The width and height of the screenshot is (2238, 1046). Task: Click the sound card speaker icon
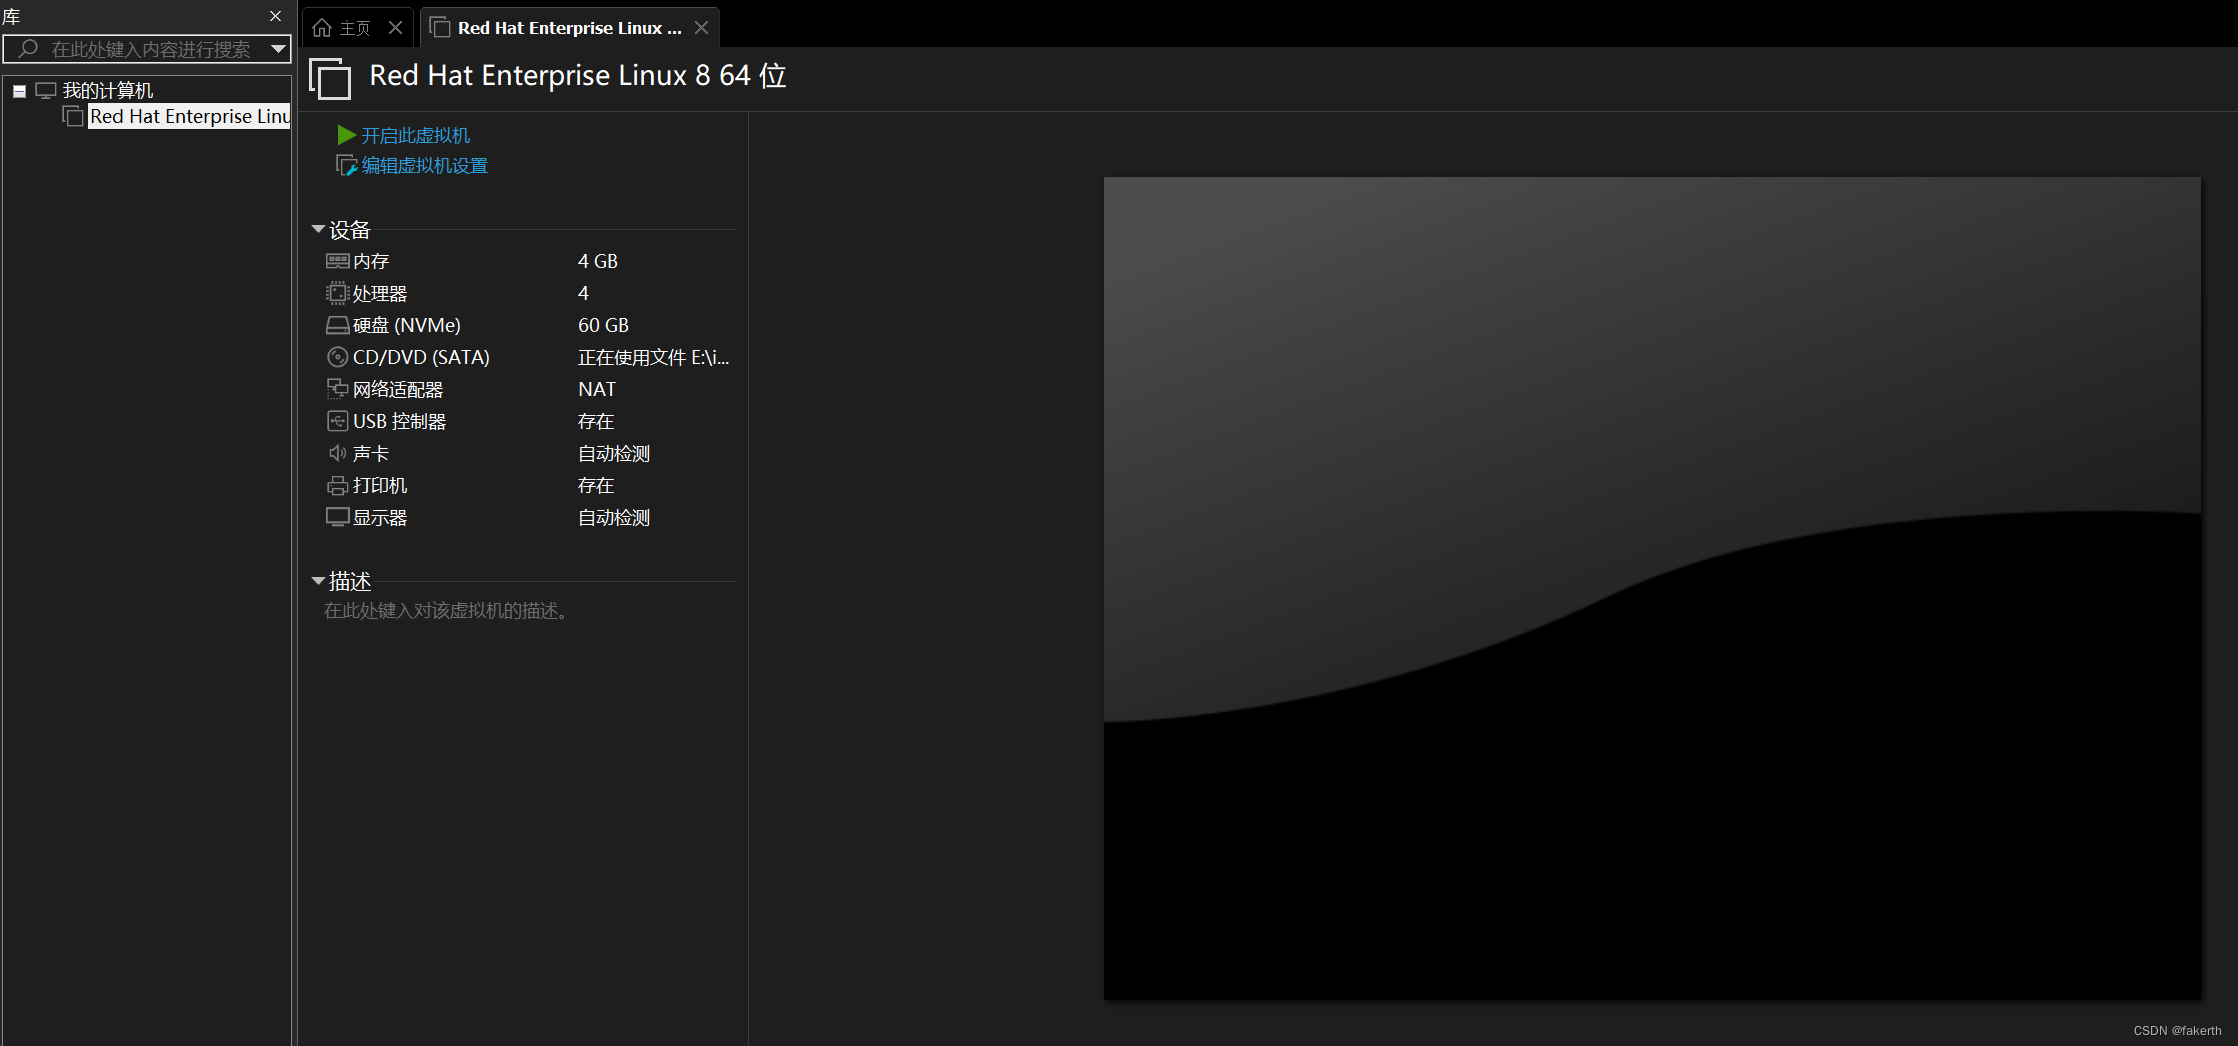[337, 453]
